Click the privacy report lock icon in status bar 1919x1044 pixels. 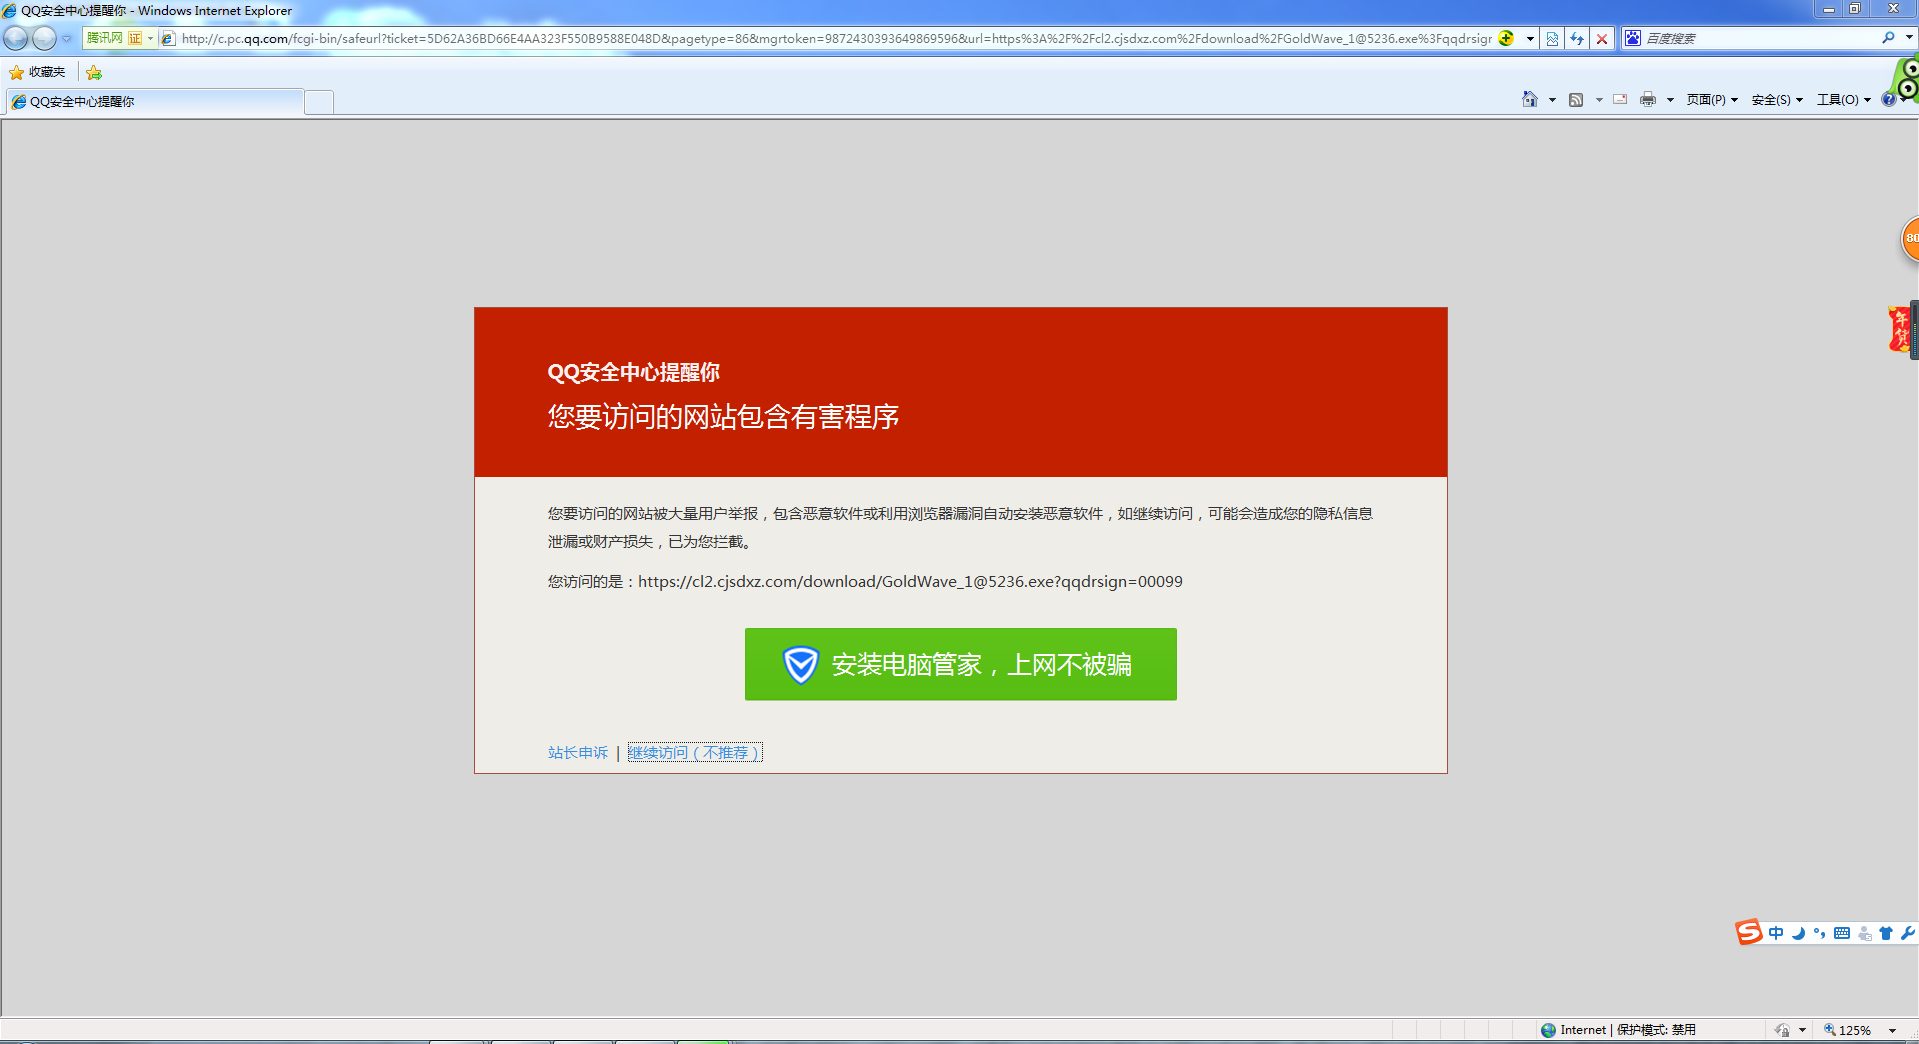[x=1782, y=1030]
